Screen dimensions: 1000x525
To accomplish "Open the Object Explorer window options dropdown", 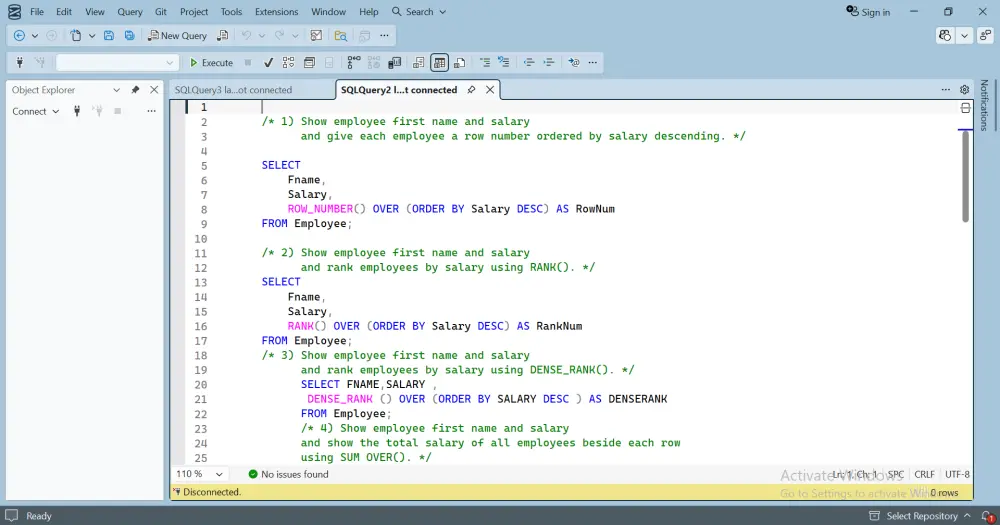I will click(x=116, y=90).
